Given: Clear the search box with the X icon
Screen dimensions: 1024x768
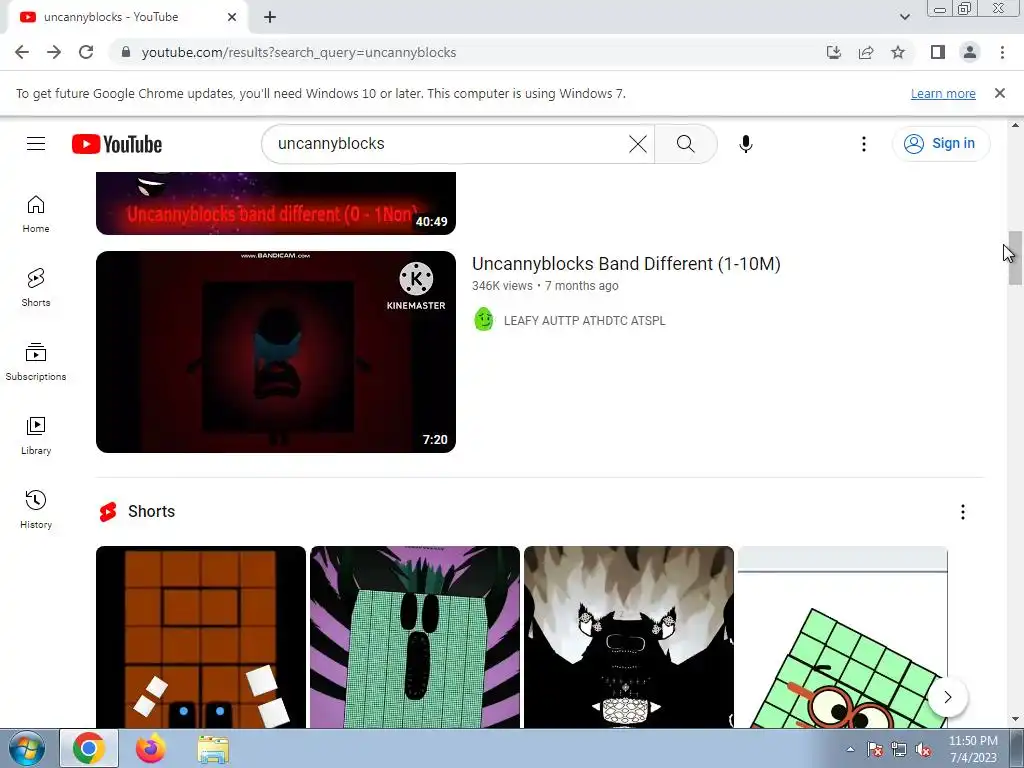Looking at the screenshot, I should [637, 144].
